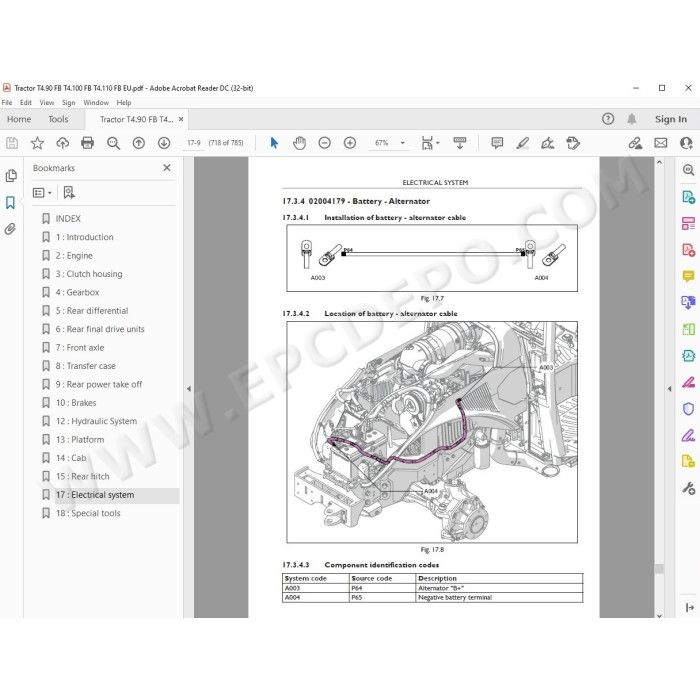This screenshot has height=700, width=700.
Task: Open the Help menu
Action: click(124, 102)
